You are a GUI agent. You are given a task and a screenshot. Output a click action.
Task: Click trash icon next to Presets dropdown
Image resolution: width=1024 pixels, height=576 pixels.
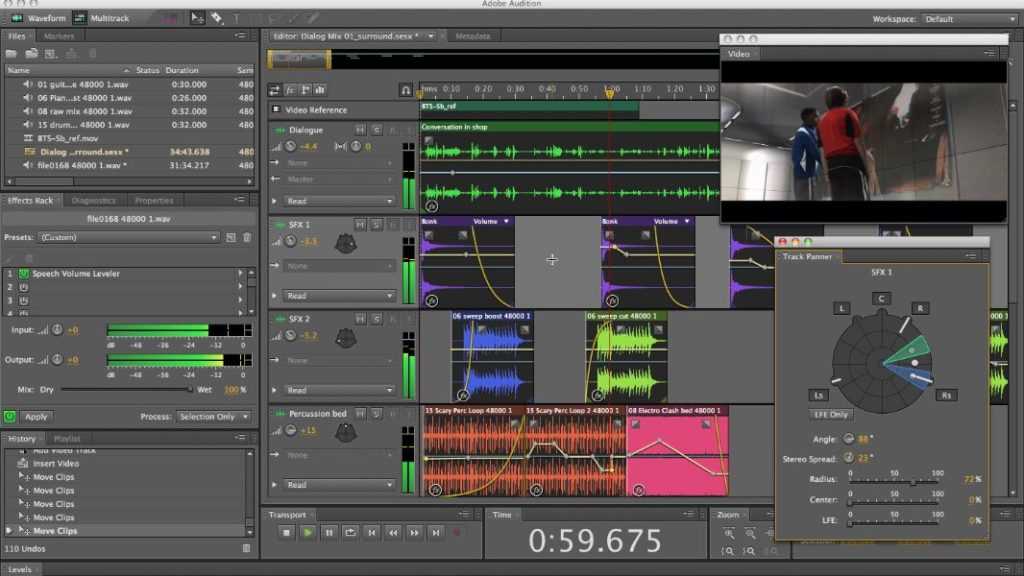(x=246, y=238)
